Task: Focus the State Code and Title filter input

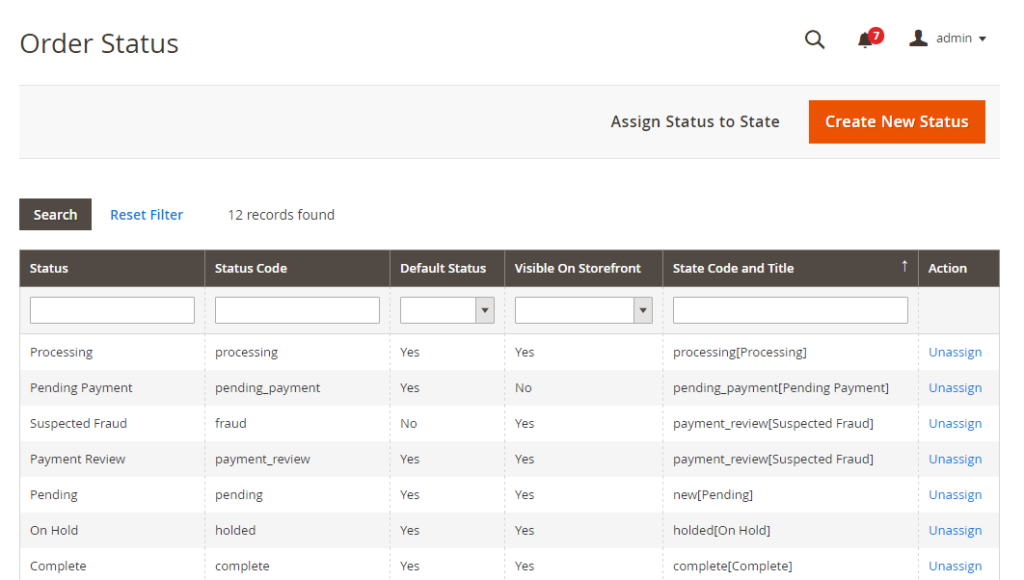Action: [x=790, y=310]
